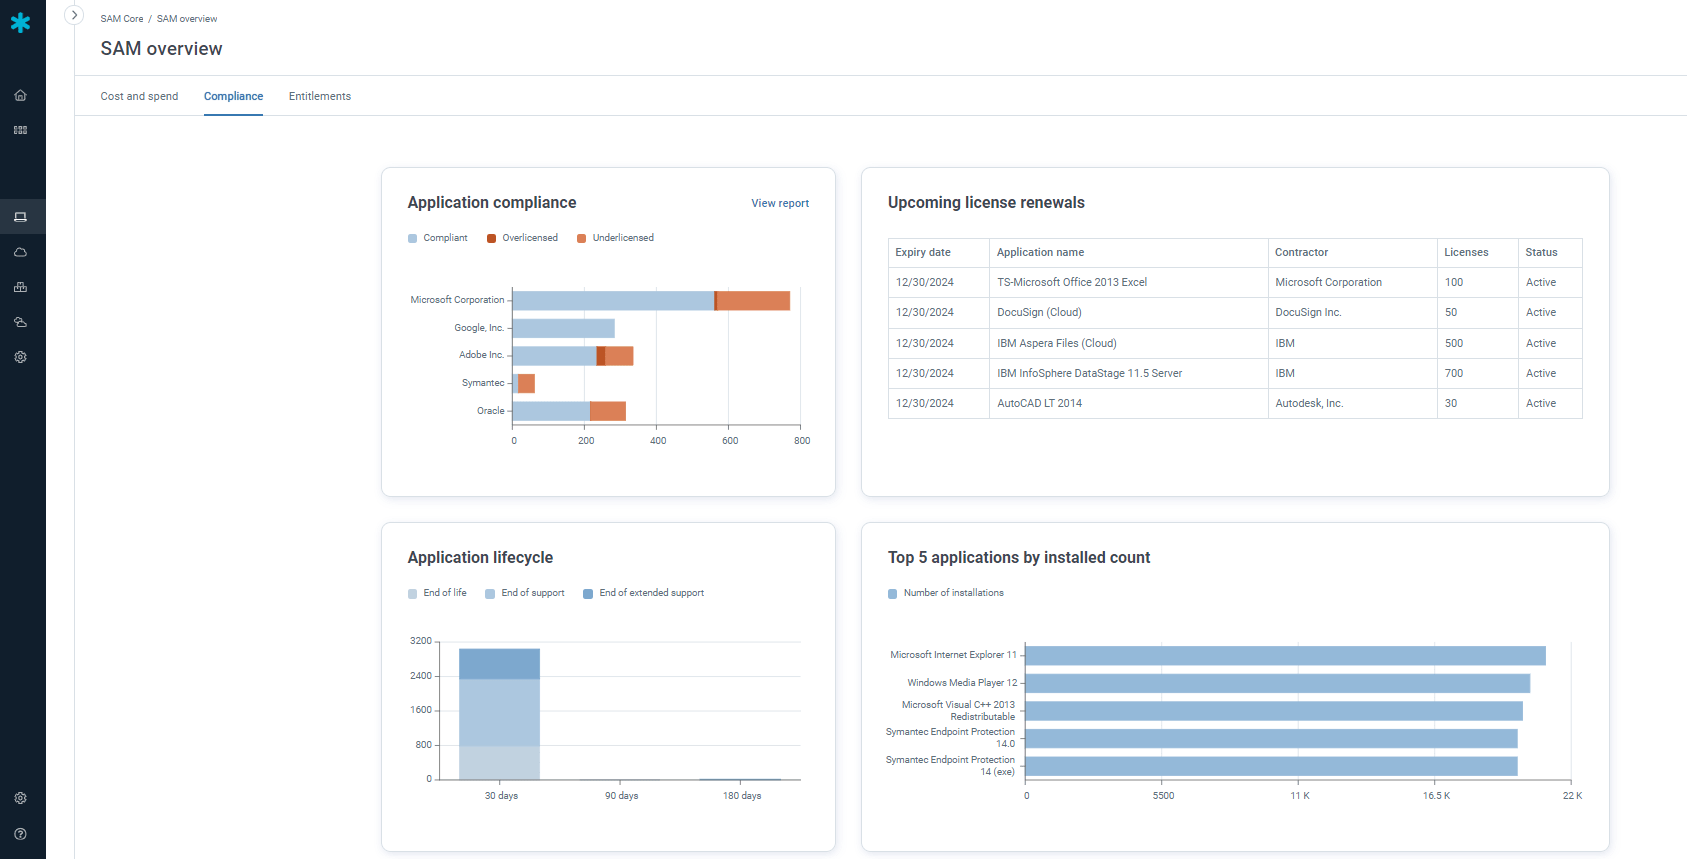This screenshot has height=859, width=1687.
Task: Click the DocuSign (Cloud) application cell
Action: (x=1128, y=313)
